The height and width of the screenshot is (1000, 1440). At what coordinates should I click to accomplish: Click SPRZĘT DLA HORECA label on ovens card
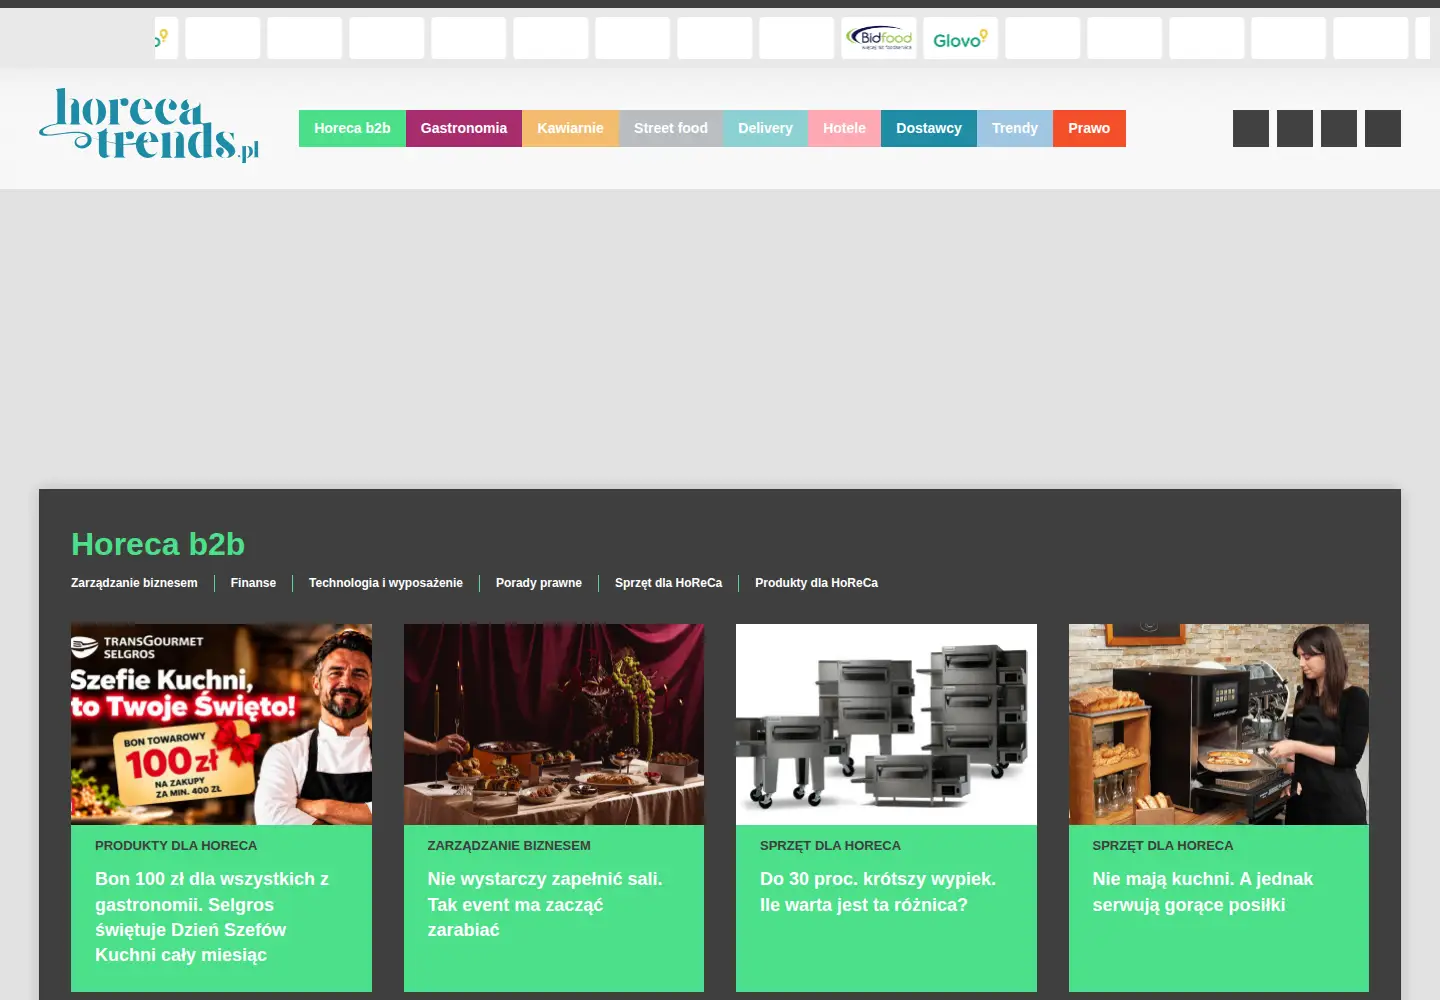pos(830,846)
